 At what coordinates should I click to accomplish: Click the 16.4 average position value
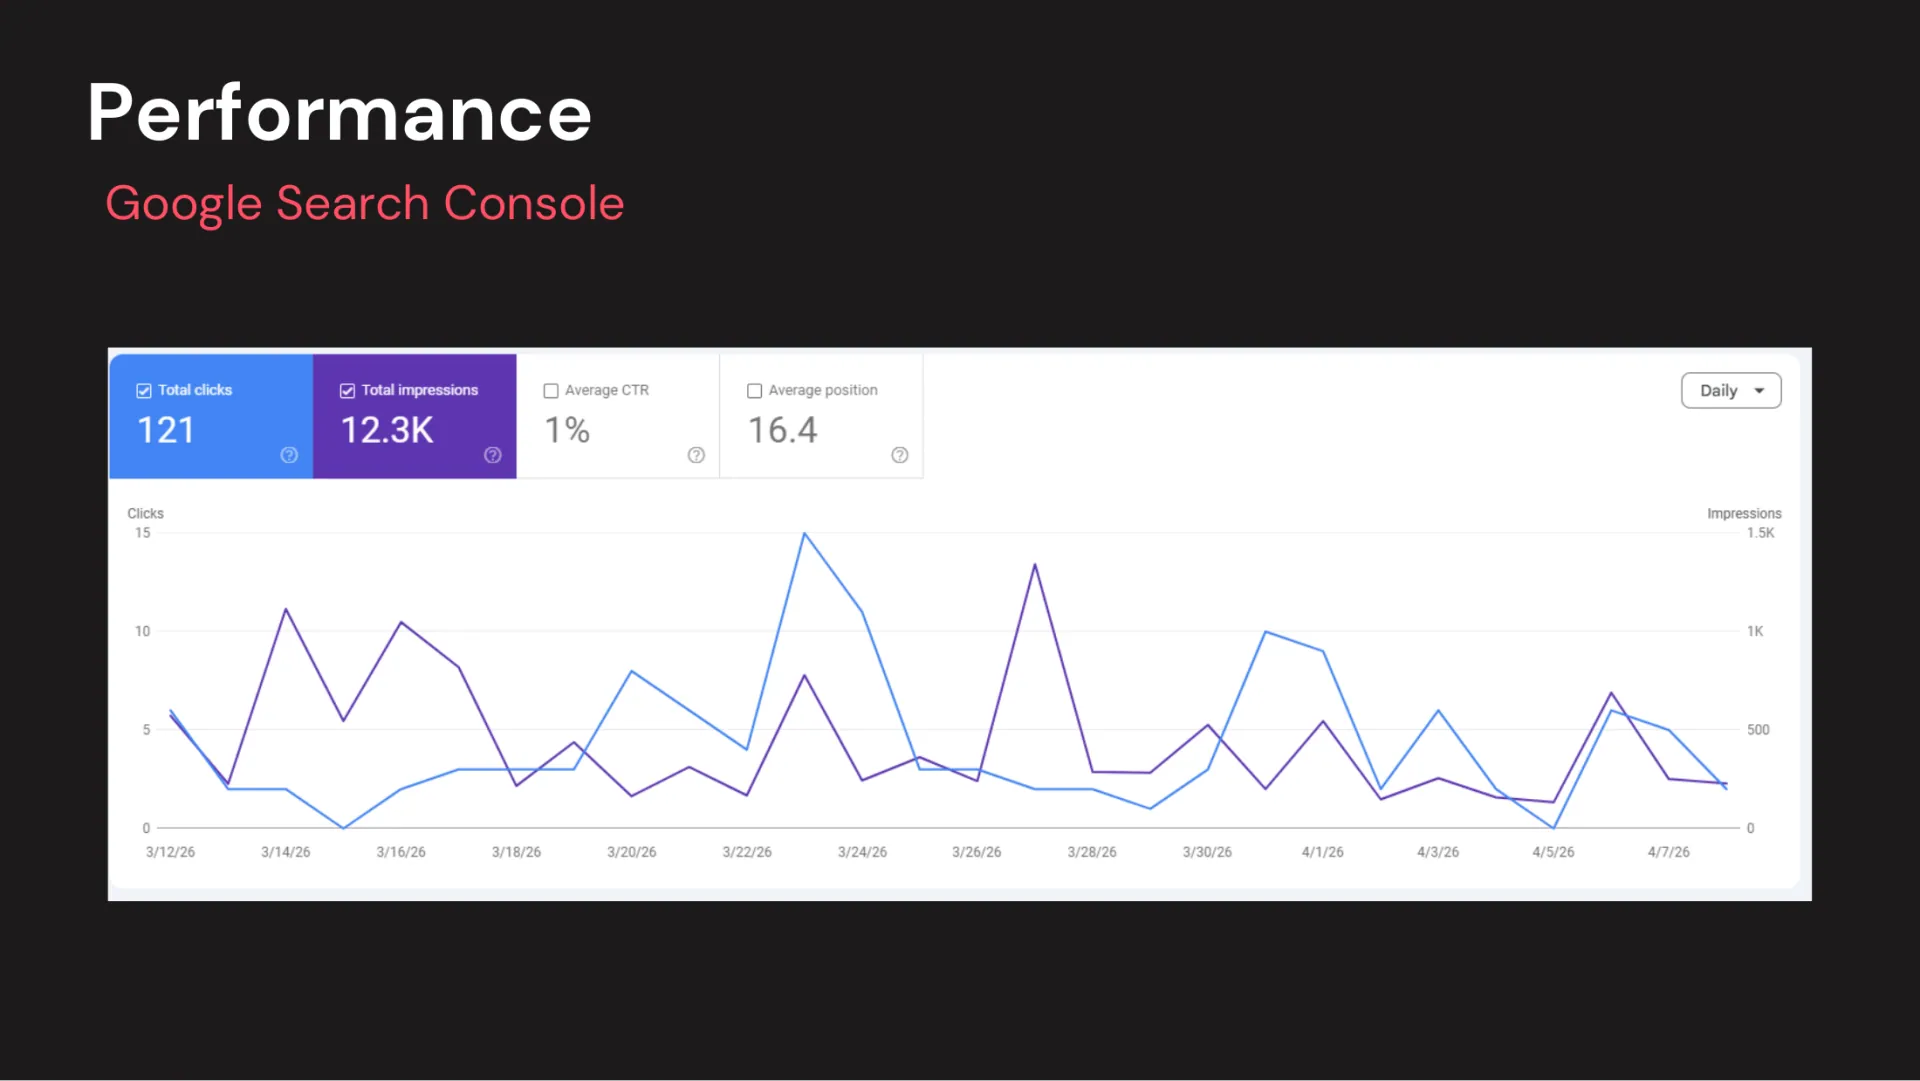(783, 431)
